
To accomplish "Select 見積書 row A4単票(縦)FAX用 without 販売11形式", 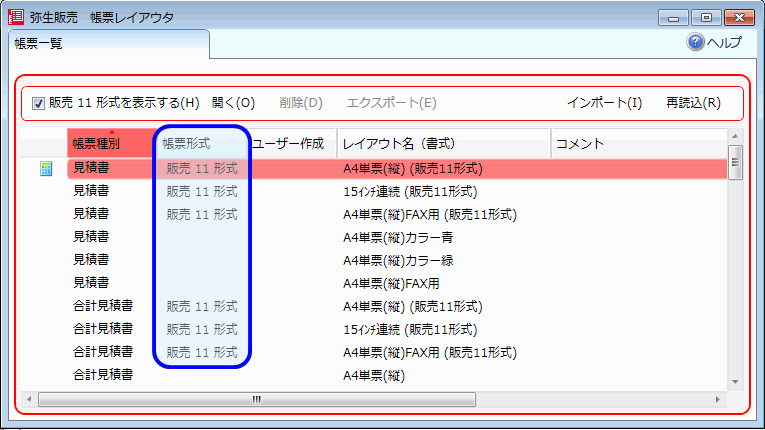I will [397, 283].
